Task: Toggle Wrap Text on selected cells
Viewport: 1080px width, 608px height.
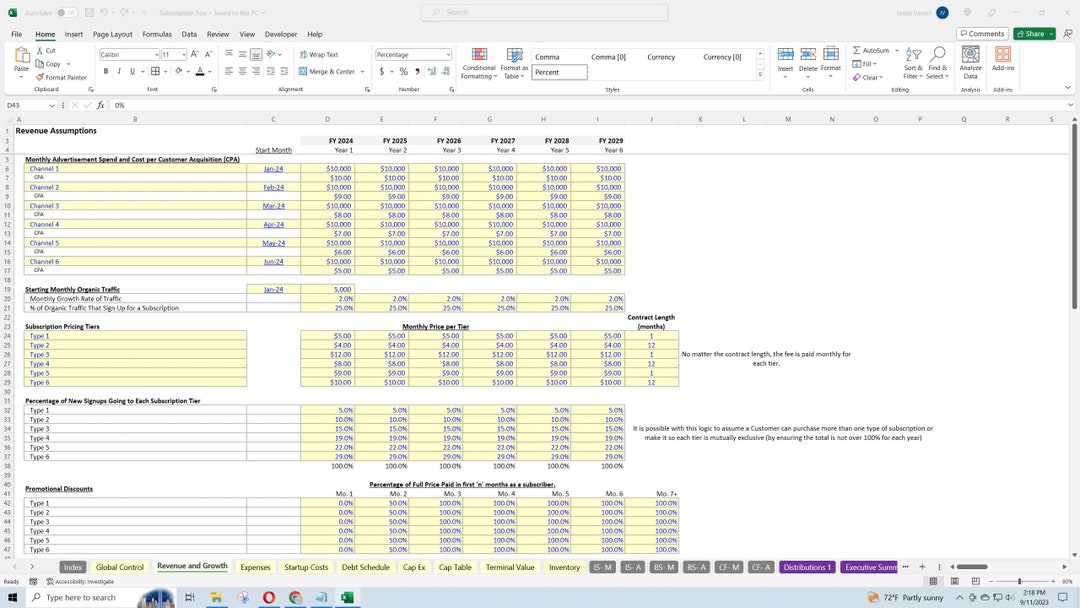Action: tap(317, 54)
